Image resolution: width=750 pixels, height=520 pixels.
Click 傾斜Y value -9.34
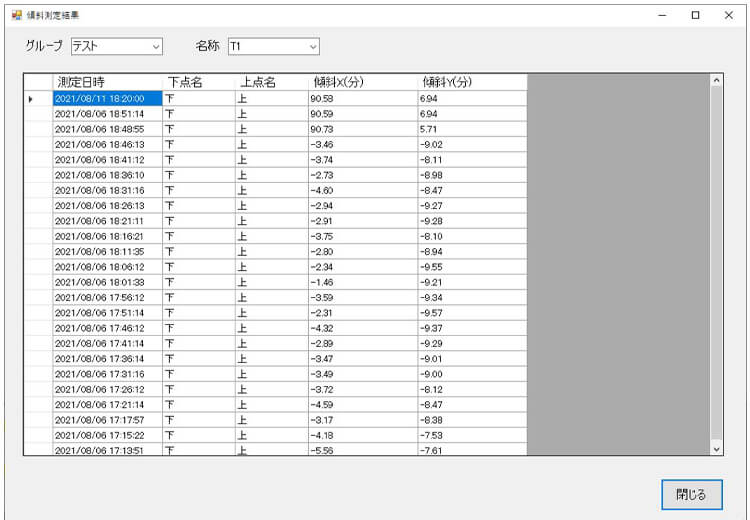point(472,298)
